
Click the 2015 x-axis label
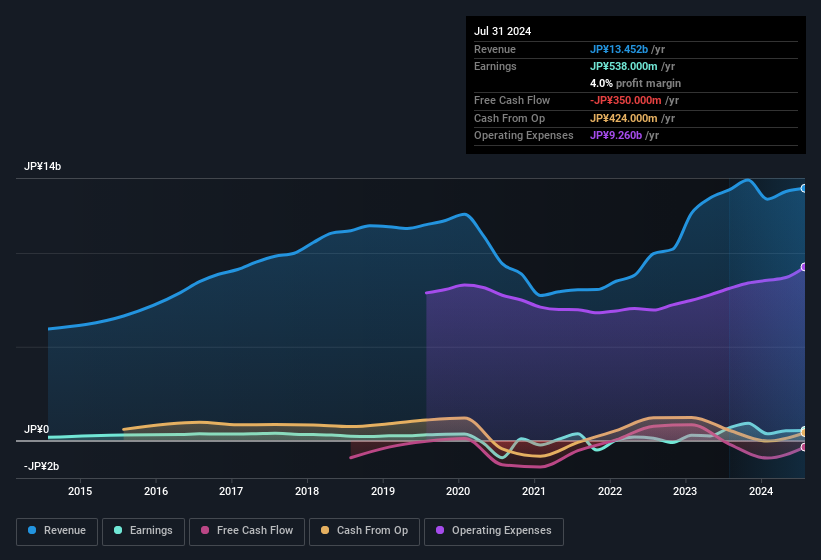80,491
